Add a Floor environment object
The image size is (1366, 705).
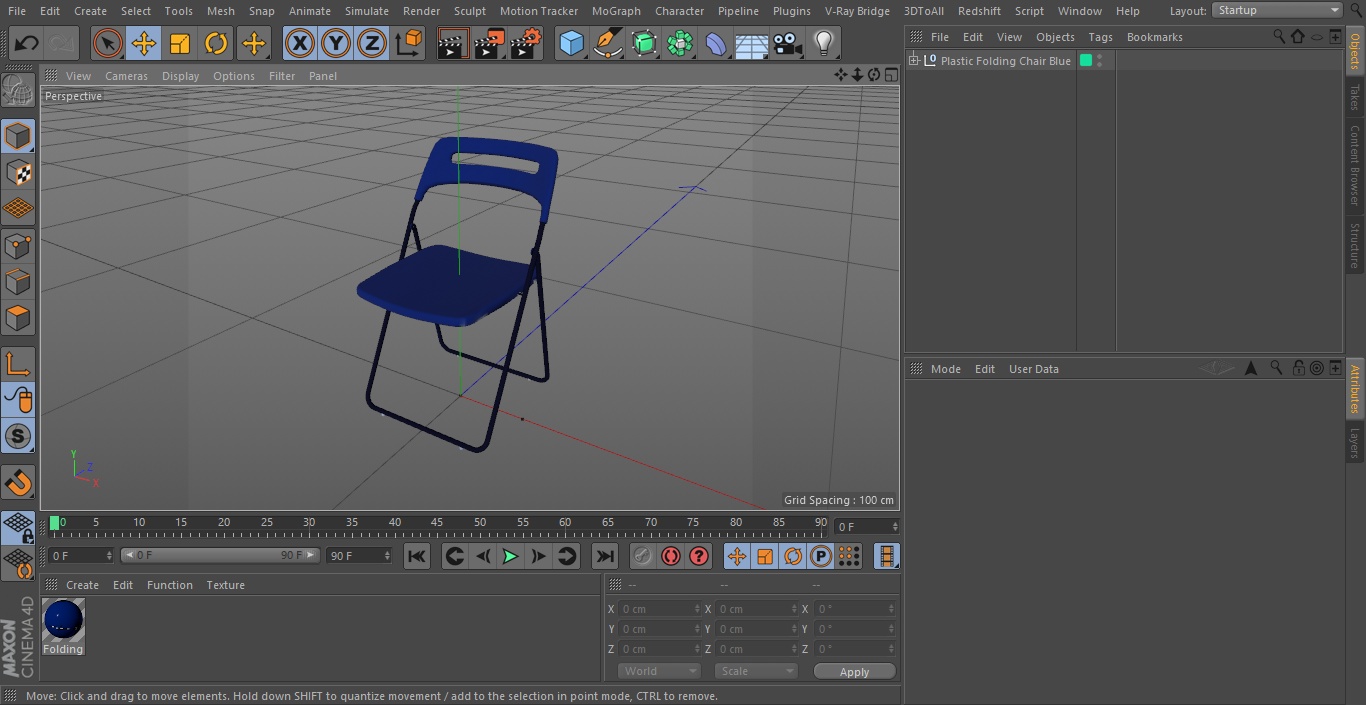click(x=752, y=43)
